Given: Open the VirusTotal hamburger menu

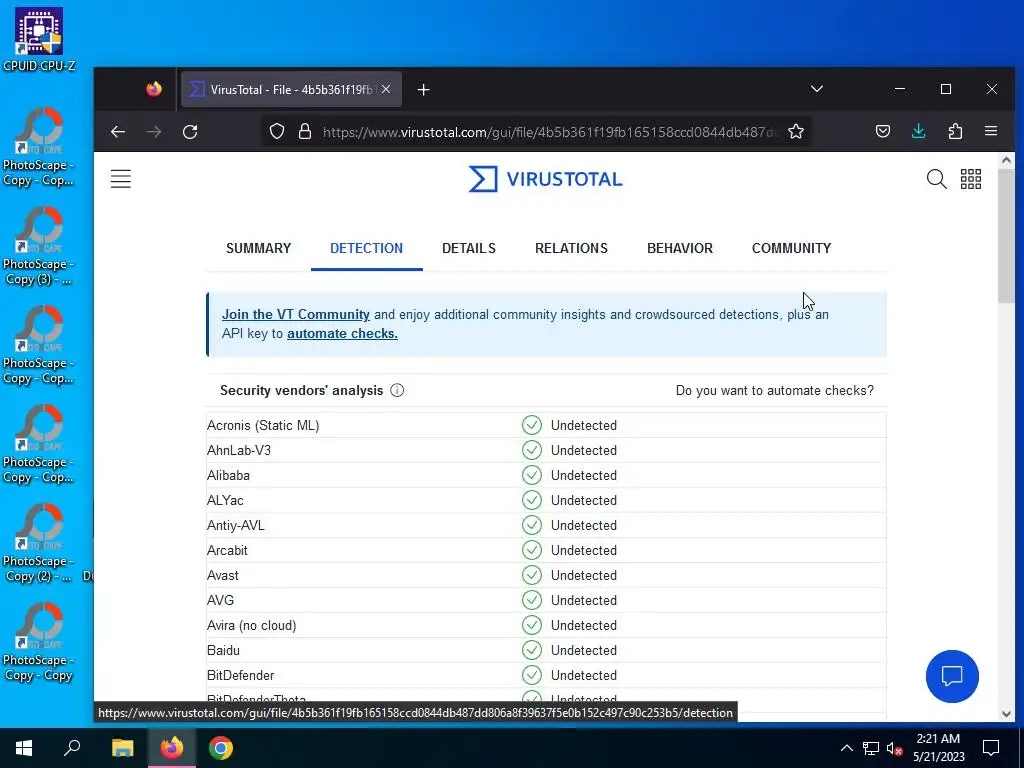Looking at the screenshot, I should click(121, 179).
